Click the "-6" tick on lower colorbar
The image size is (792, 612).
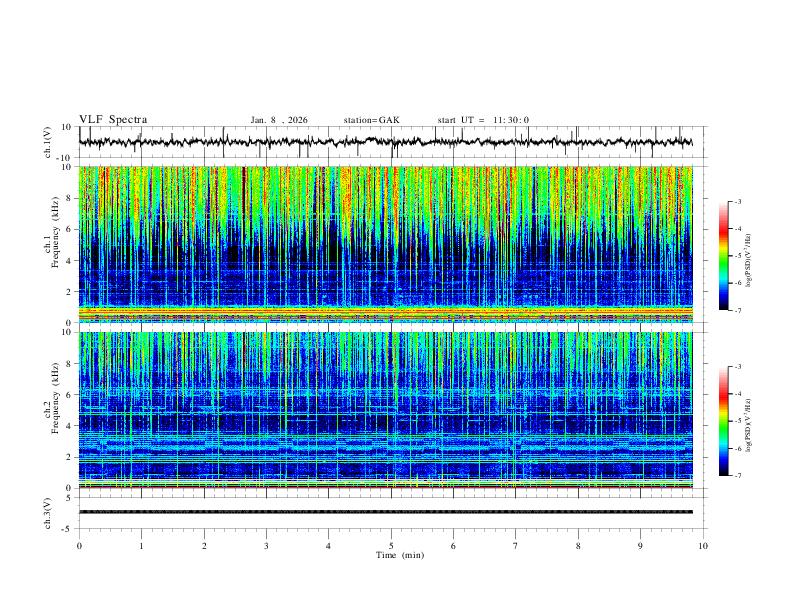[737, 448]
